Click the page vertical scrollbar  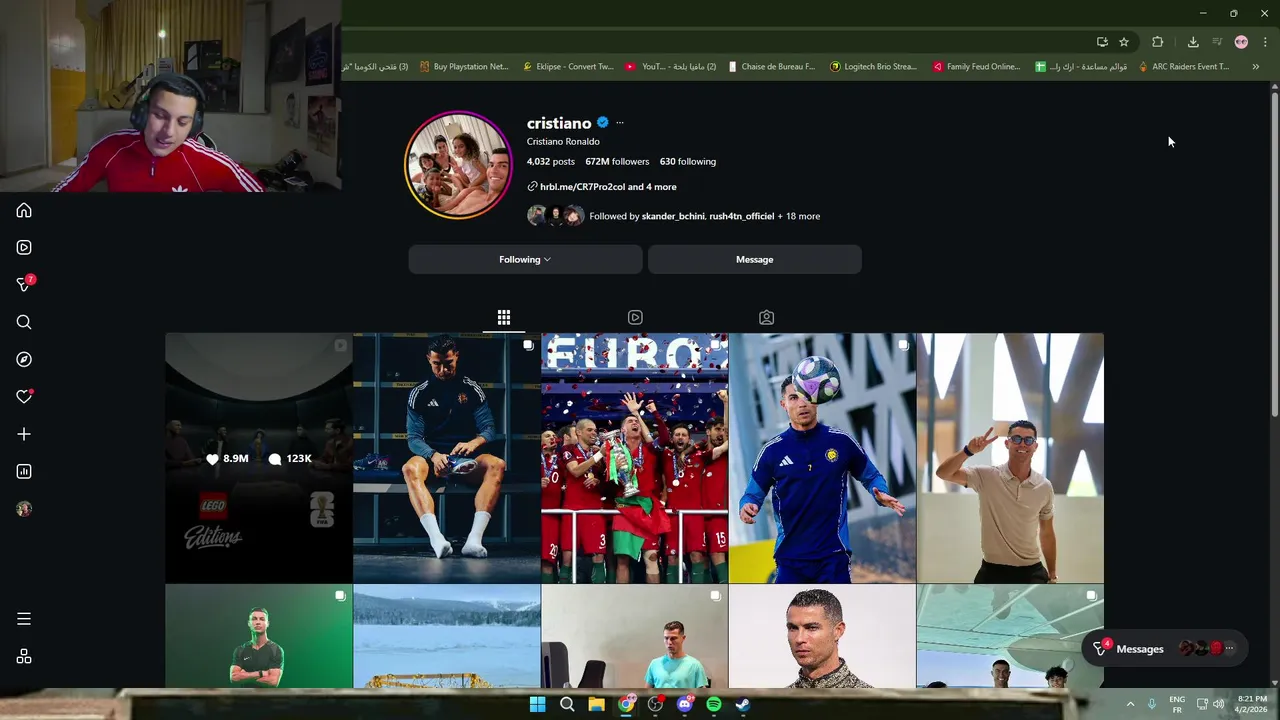1275,255
